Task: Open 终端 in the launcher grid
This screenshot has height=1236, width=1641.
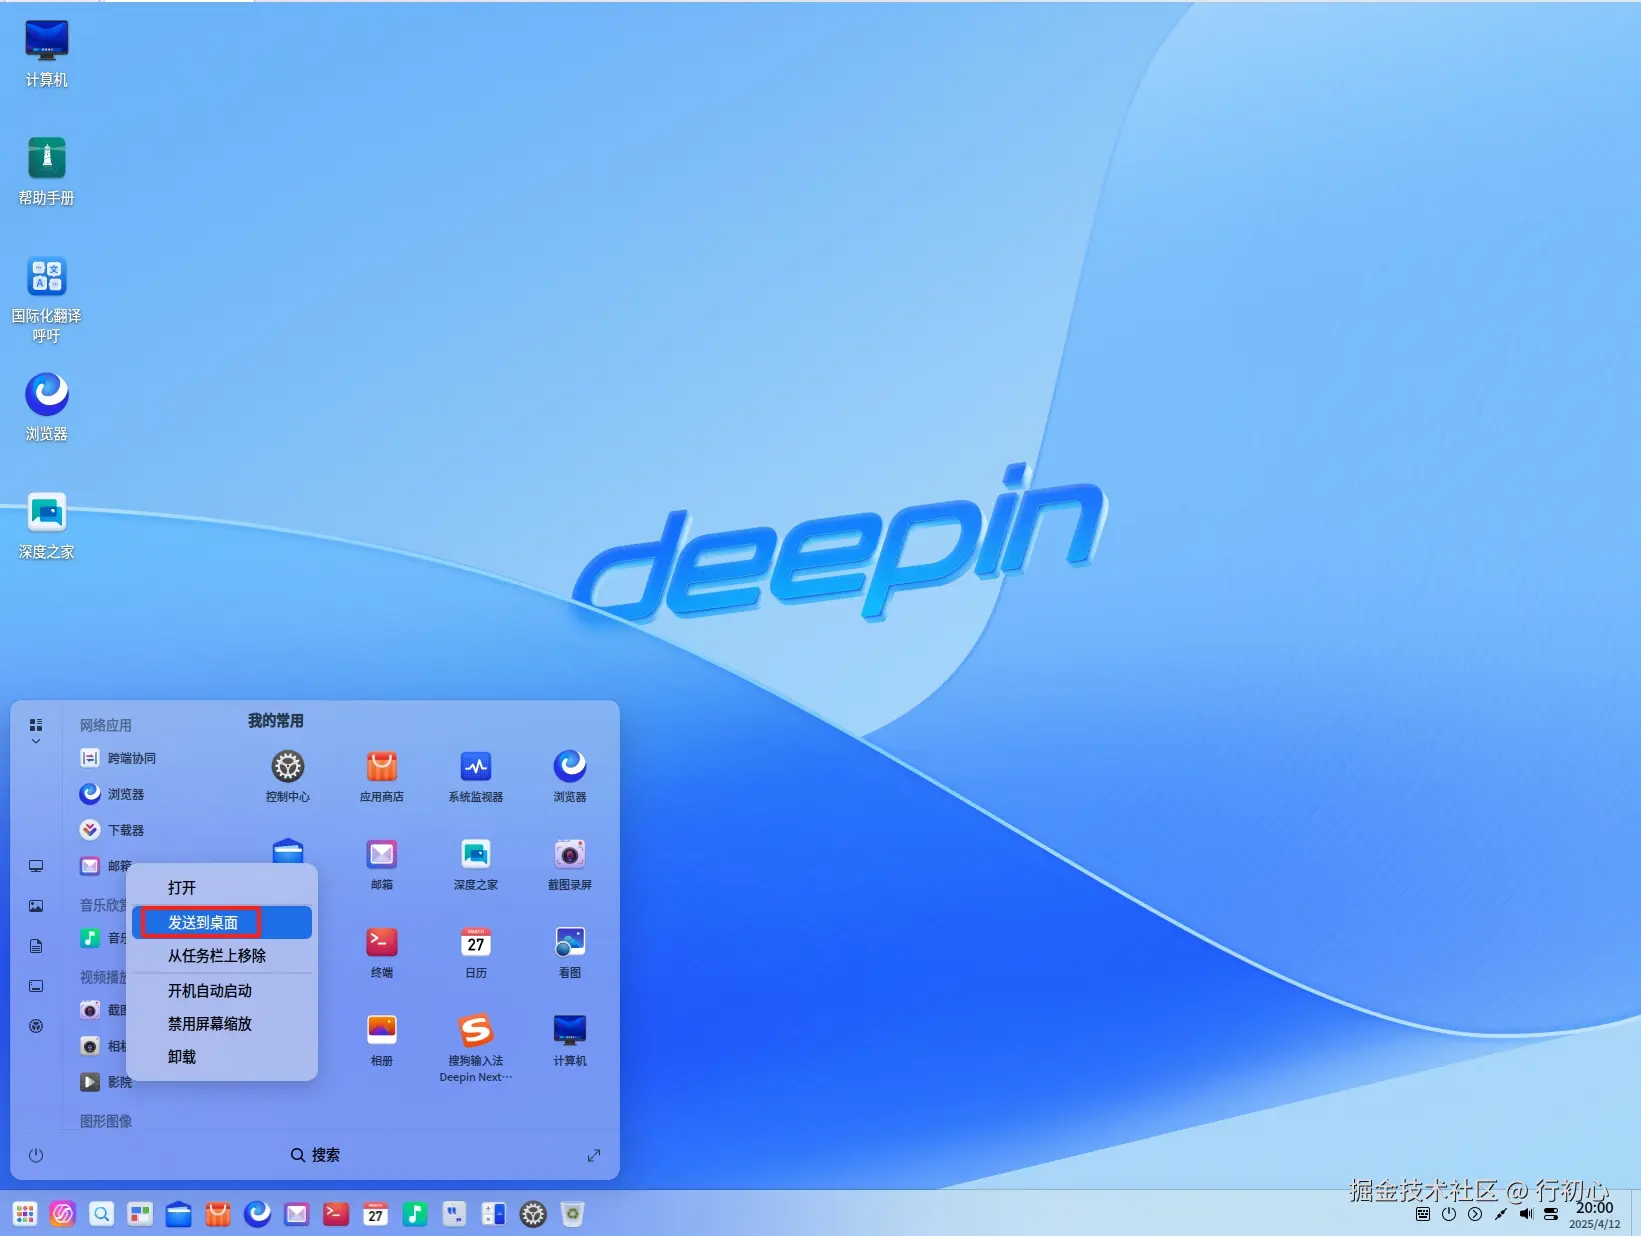Action: [x=382, y=952]
